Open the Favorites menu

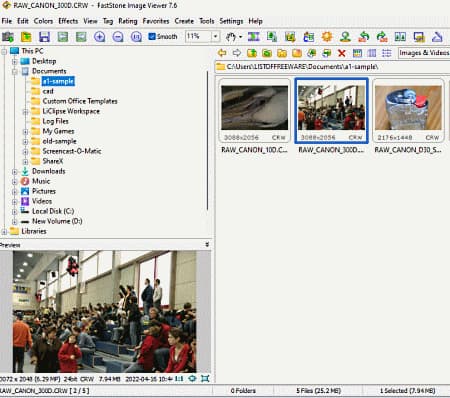coord(156,21)
